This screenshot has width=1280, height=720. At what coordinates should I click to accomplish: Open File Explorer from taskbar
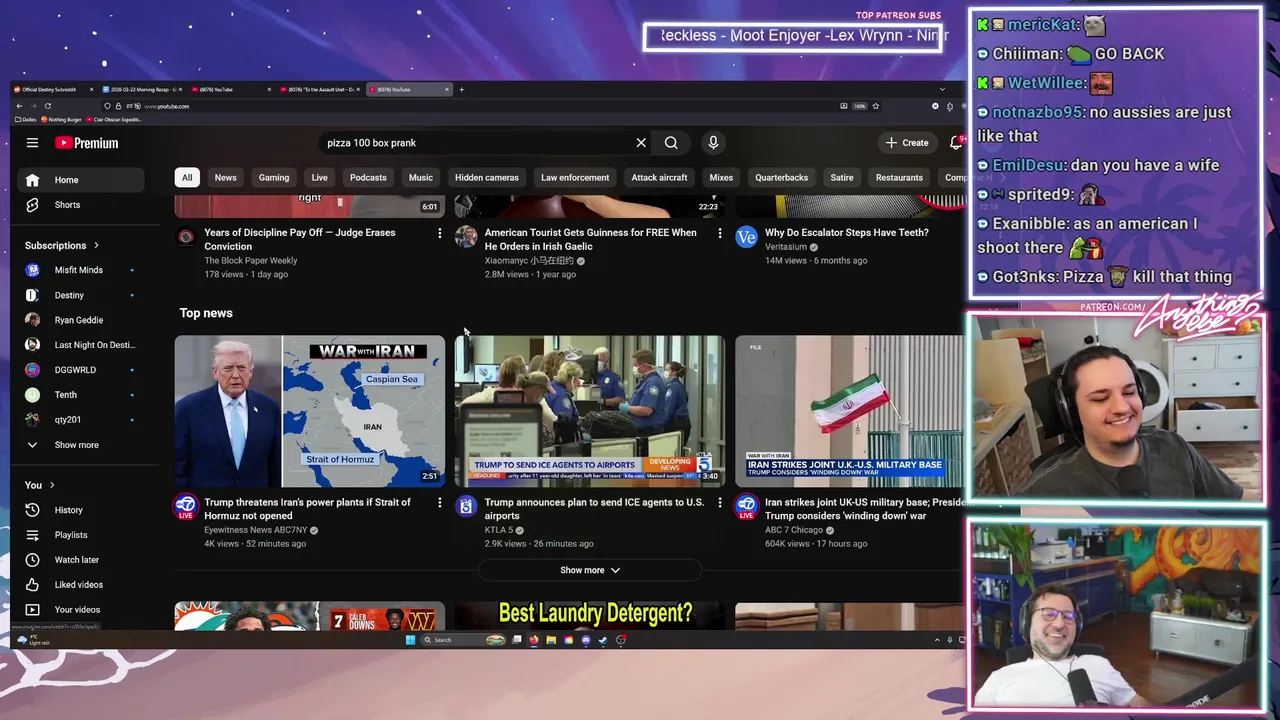[551, 640]
